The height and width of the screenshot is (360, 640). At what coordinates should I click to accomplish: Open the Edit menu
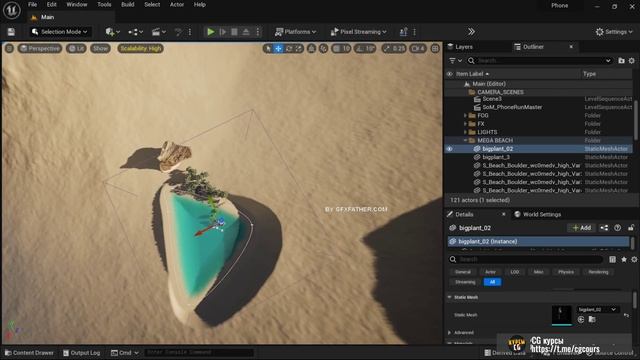pos(51,4)
